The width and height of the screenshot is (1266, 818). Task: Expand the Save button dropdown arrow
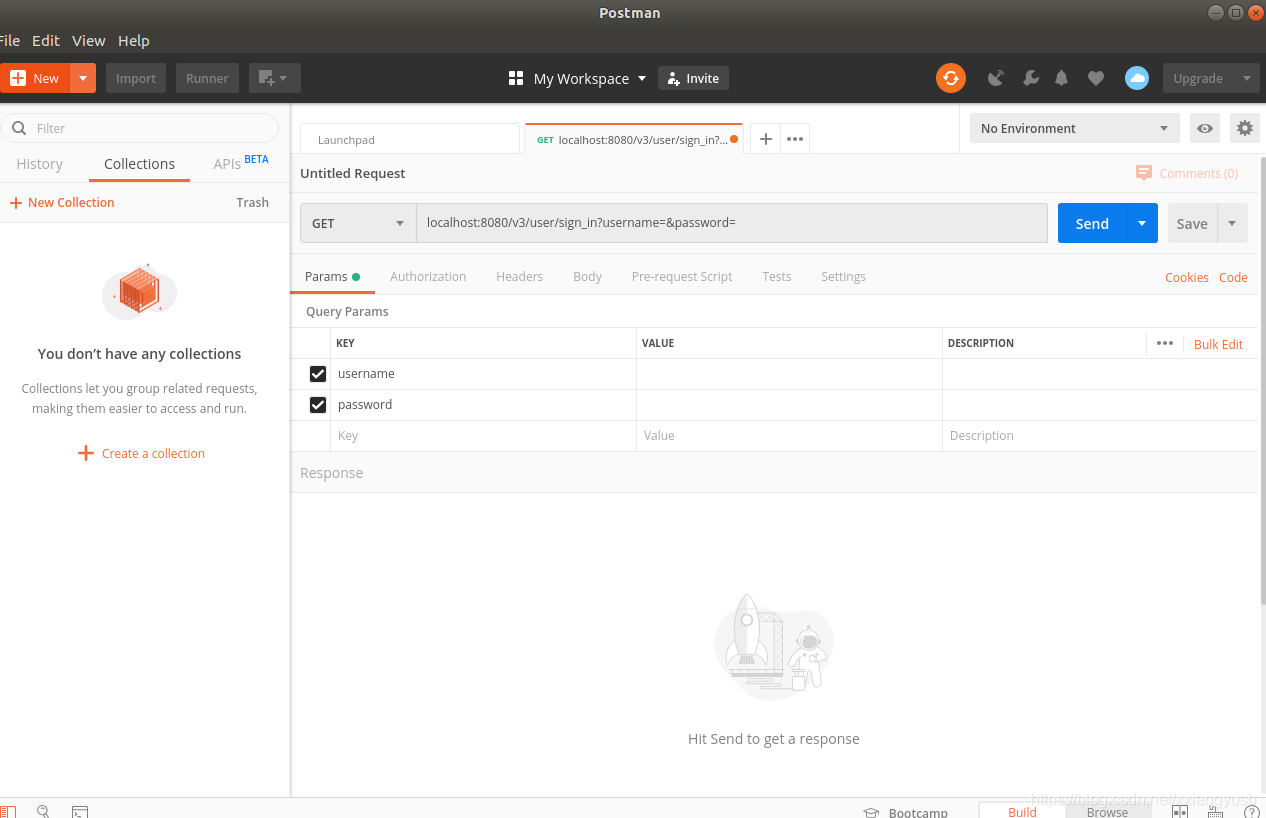1232,223
